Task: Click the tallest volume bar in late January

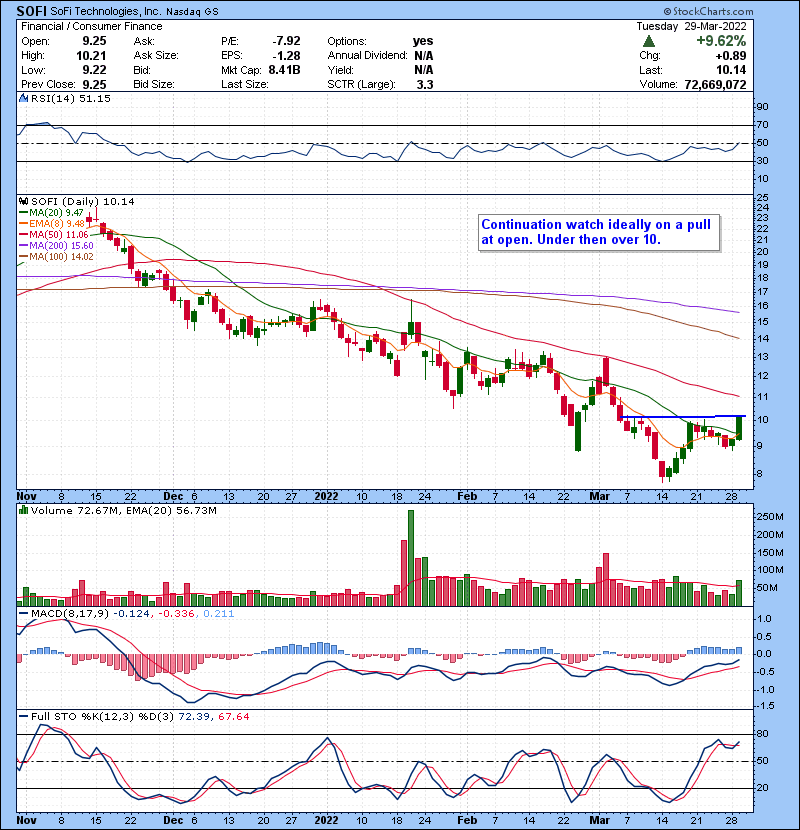Action: (411, 558)
